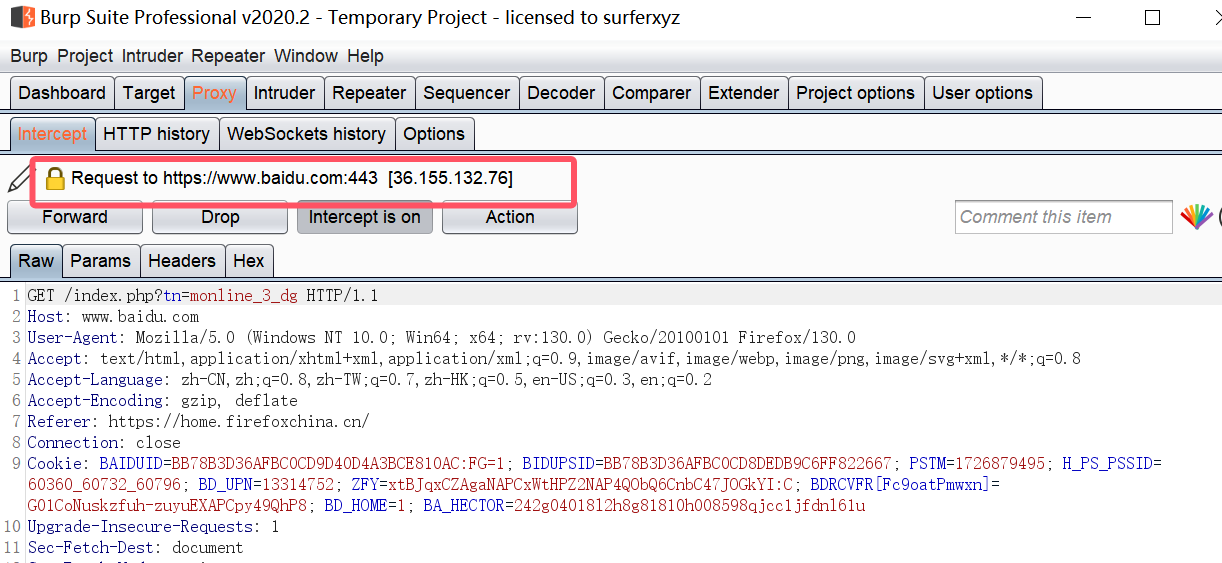Click the Request to https://www.baidu.com:443 text
The width and height of the screenshot is (1222, 563).
point(225,179)
